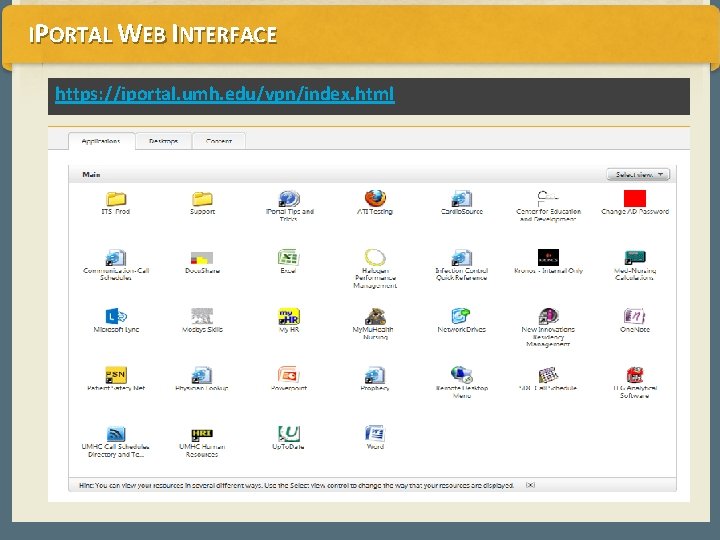Image resolution: width=720 pixels, height=540 pixels.
Task: Open Center for Education and Development
Action: [548, 199]
